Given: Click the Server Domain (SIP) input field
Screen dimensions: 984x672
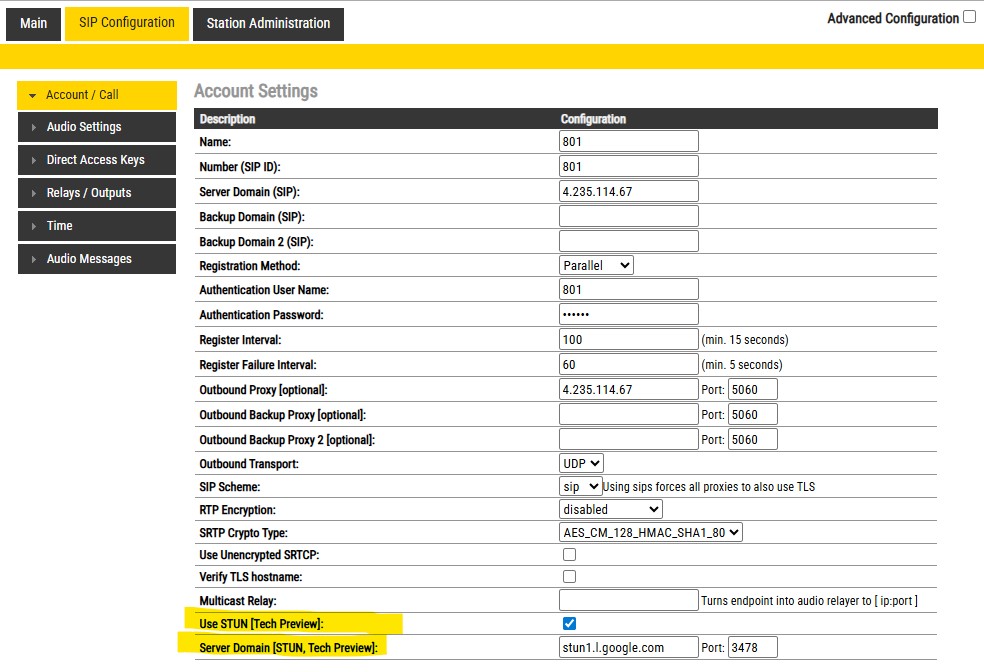Looking at the screenshot, I should [x=628, y=191].
